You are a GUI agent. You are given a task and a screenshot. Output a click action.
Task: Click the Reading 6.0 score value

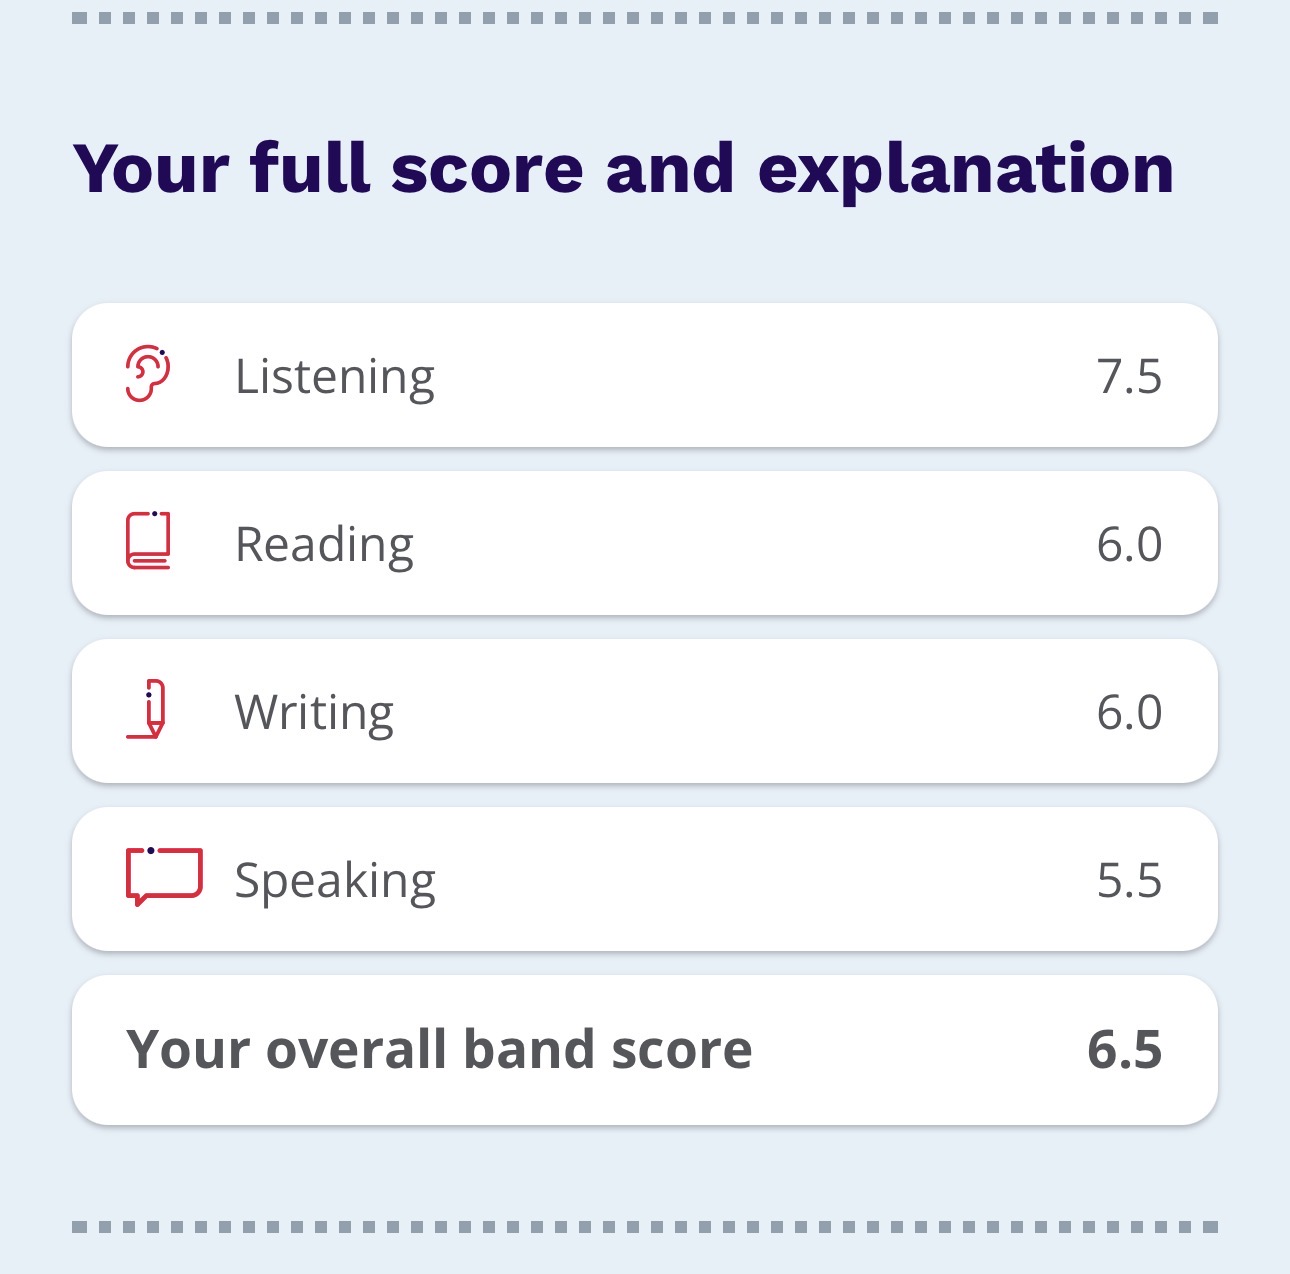point(1129,545)
